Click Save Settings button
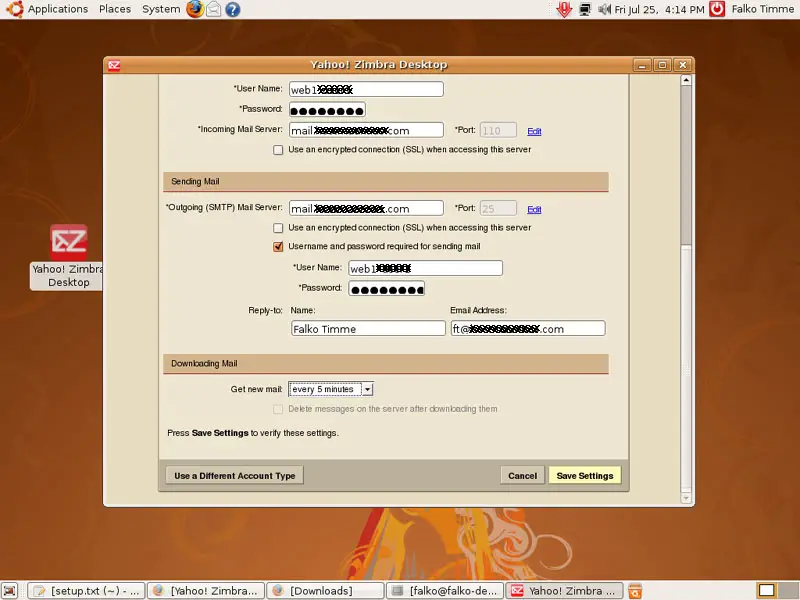Viewport: 800px width, 600px height. 585,476
